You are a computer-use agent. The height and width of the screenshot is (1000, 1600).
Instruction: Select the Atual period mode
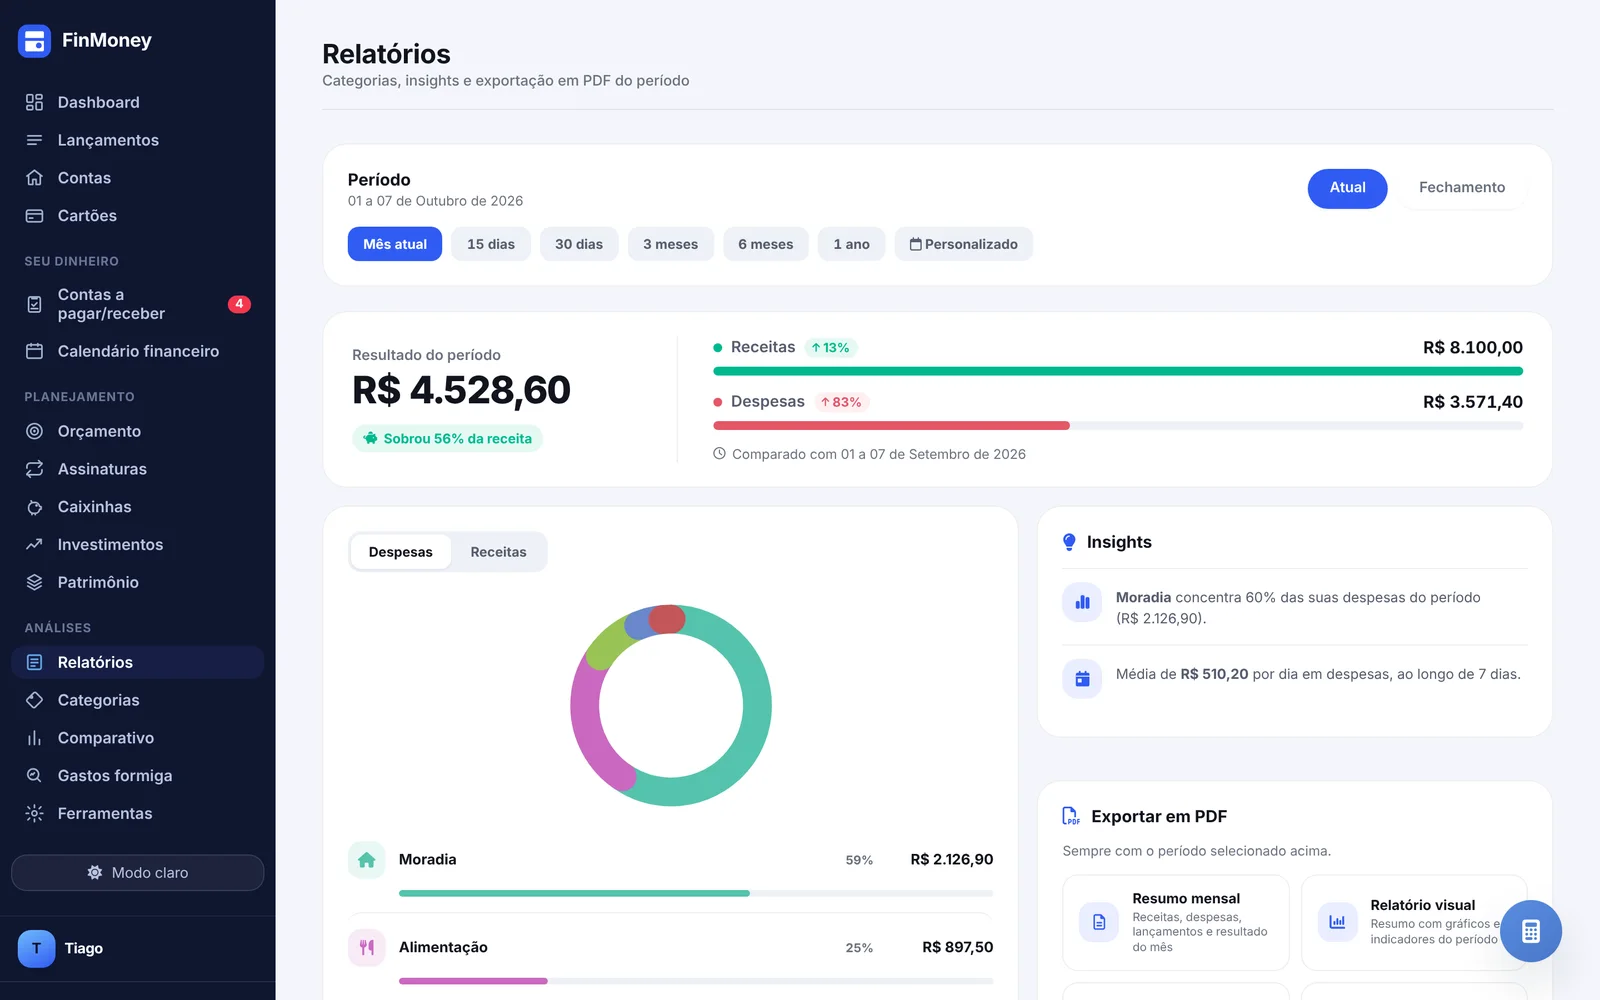(x=1347, y=188)
